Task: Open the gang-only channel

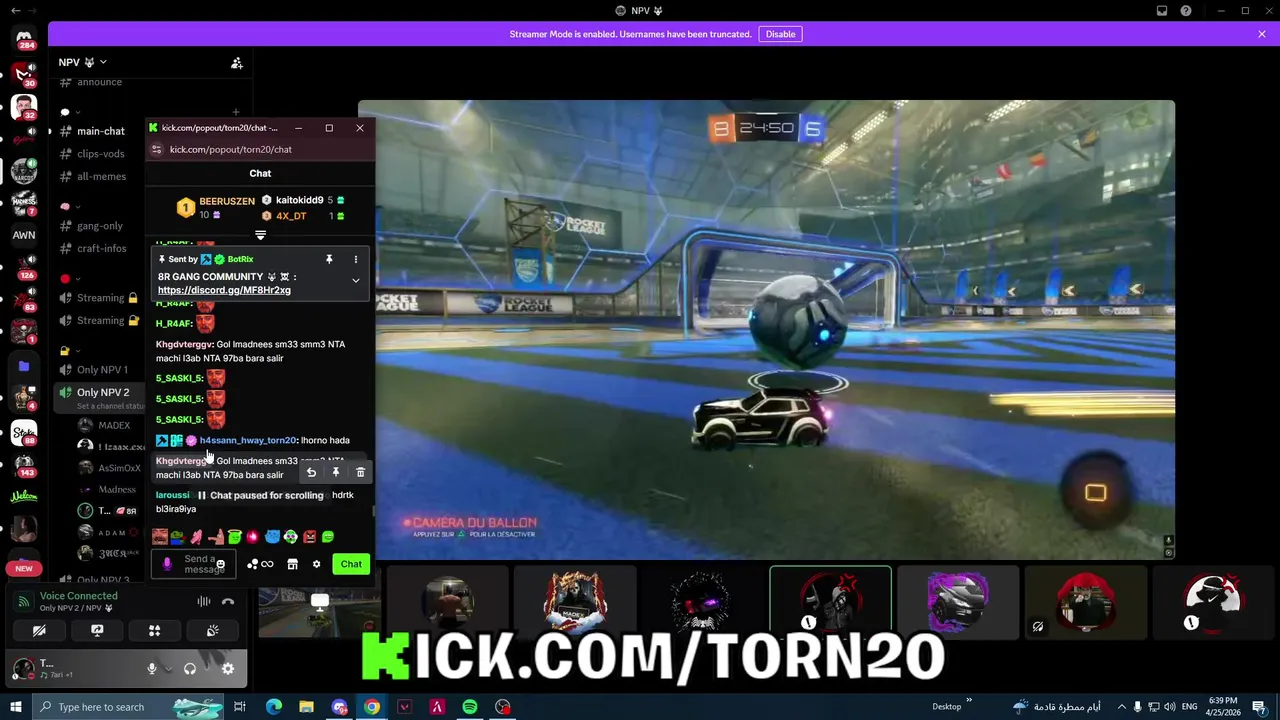Action: [x=99, y=226]
